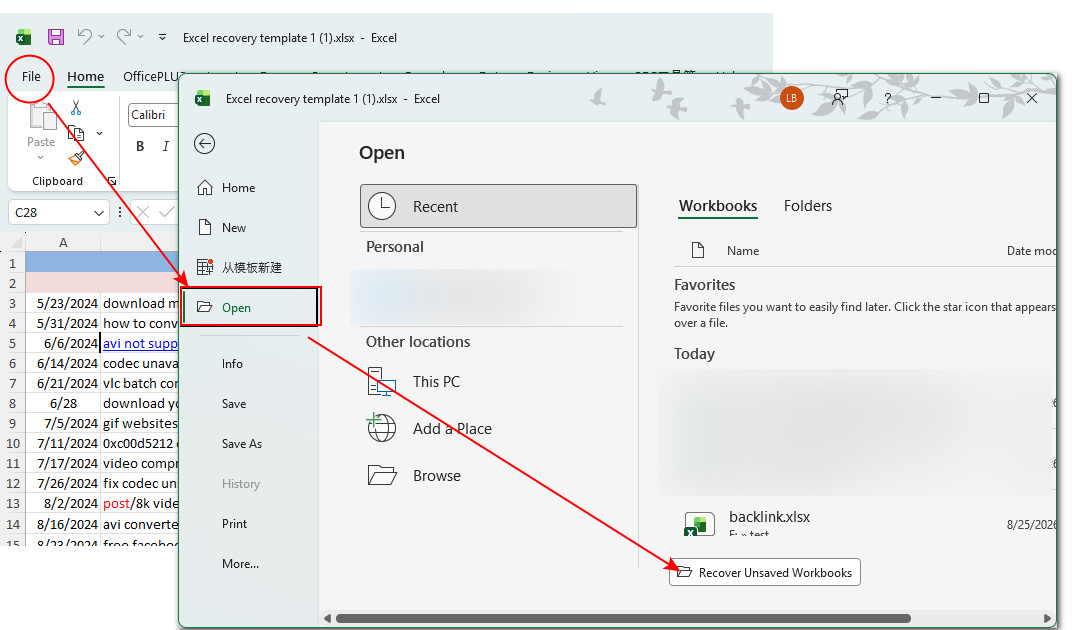Click the feedback person icon in the title bar

click(x=840, y=98)
